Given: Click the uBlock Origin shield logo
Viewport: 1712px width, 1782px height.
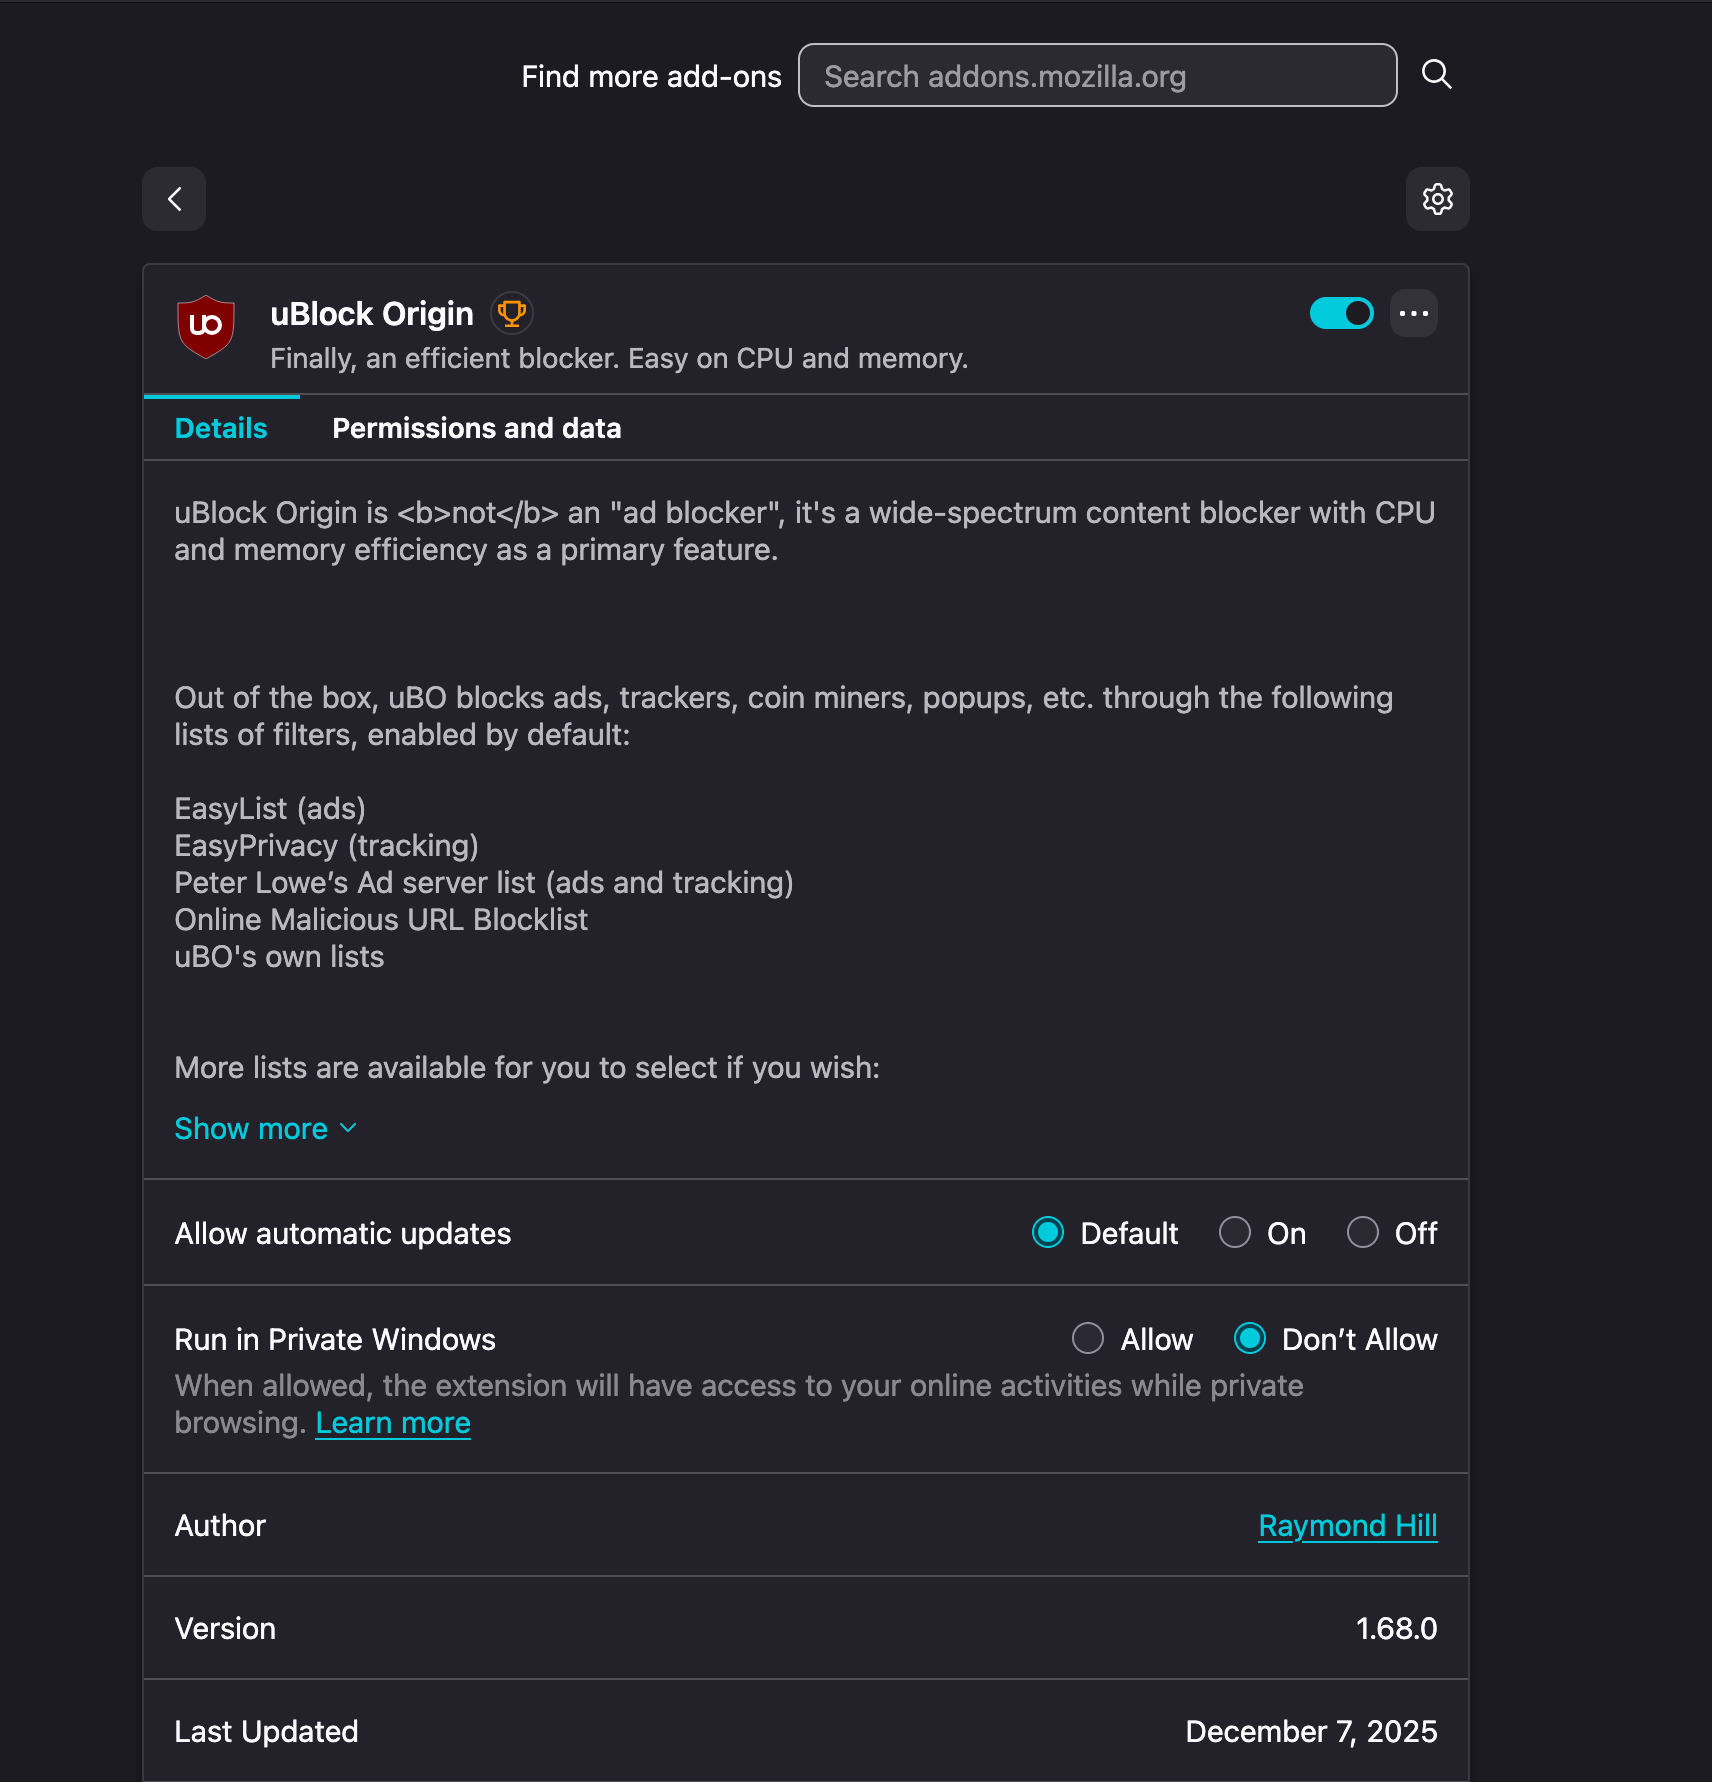Looking at the screenshot, I should 206,326.
